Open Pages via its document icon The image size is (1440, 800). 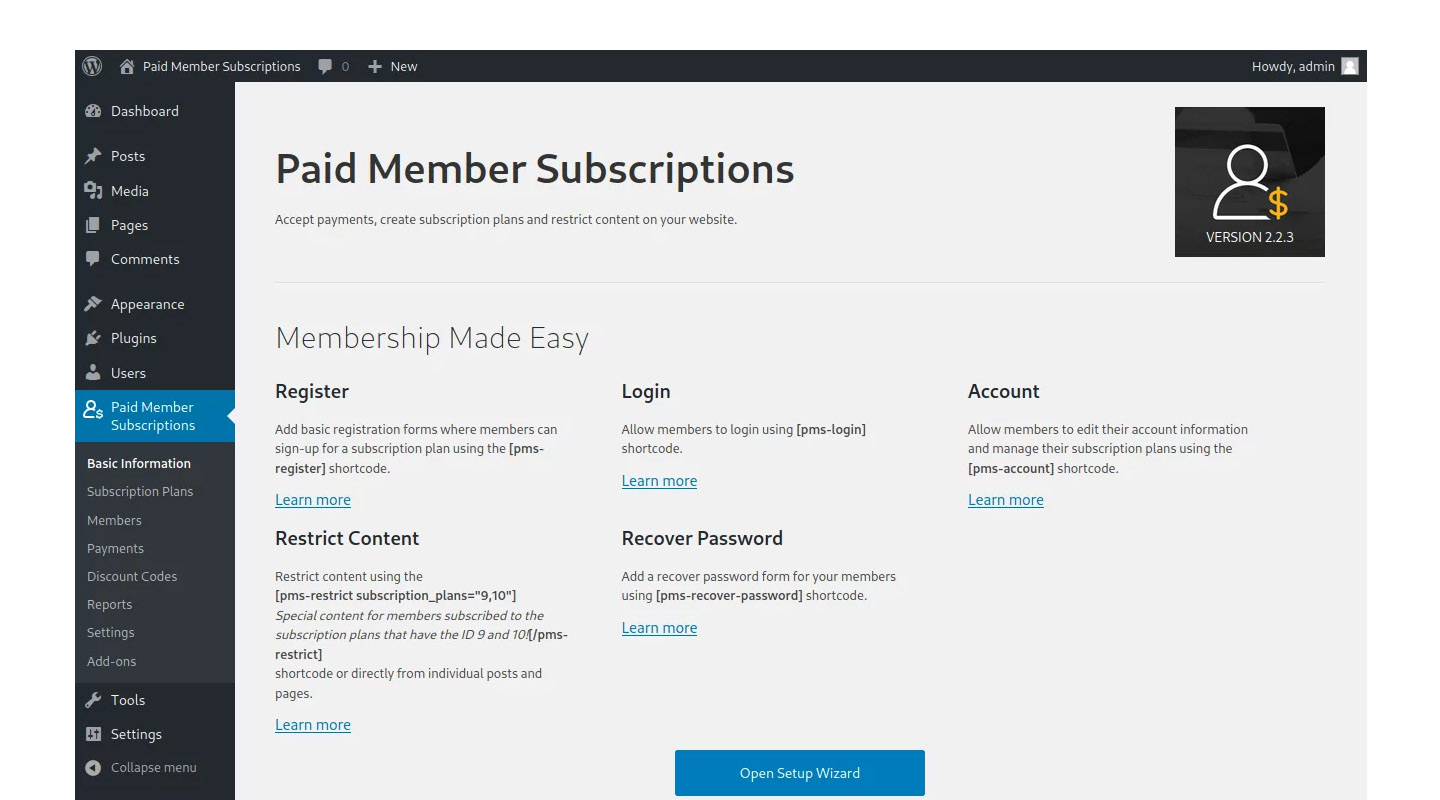pyautogui.click(x=94, y=225)
